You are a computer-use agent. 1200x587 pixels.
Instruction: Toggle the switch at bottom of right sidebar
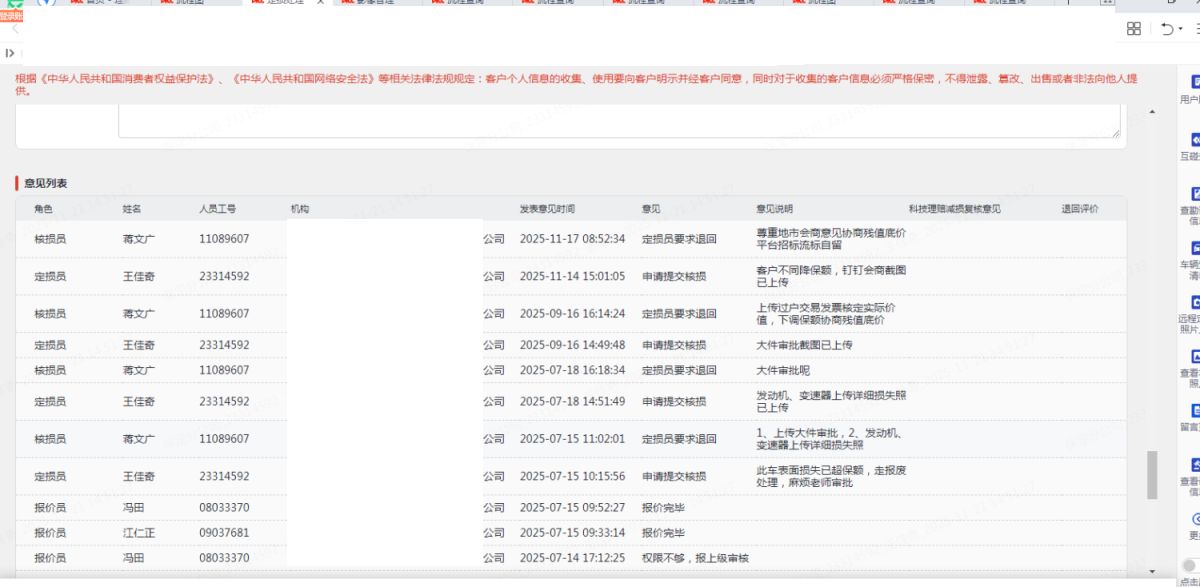(1191, 565)
